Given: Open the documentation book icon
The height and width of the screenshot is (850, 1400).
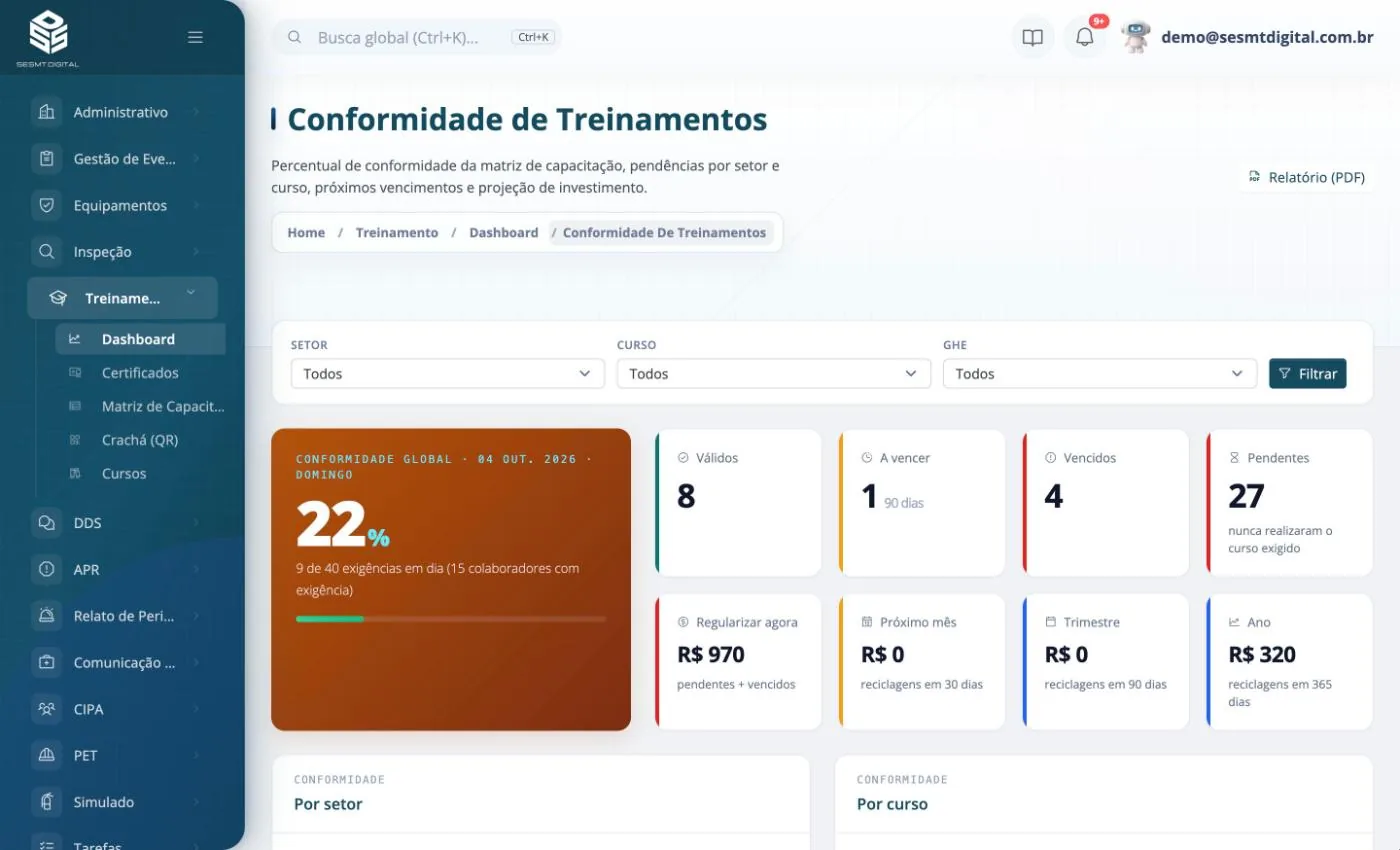Looking at the screenshot, I should (x=1033, y=38).
